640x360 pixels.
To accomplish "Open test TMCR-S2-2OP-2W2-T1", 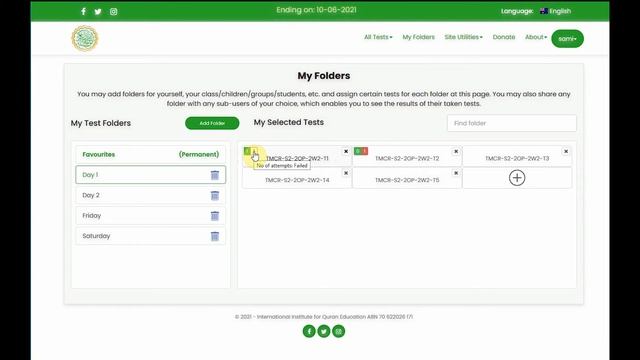I will 297,158.
